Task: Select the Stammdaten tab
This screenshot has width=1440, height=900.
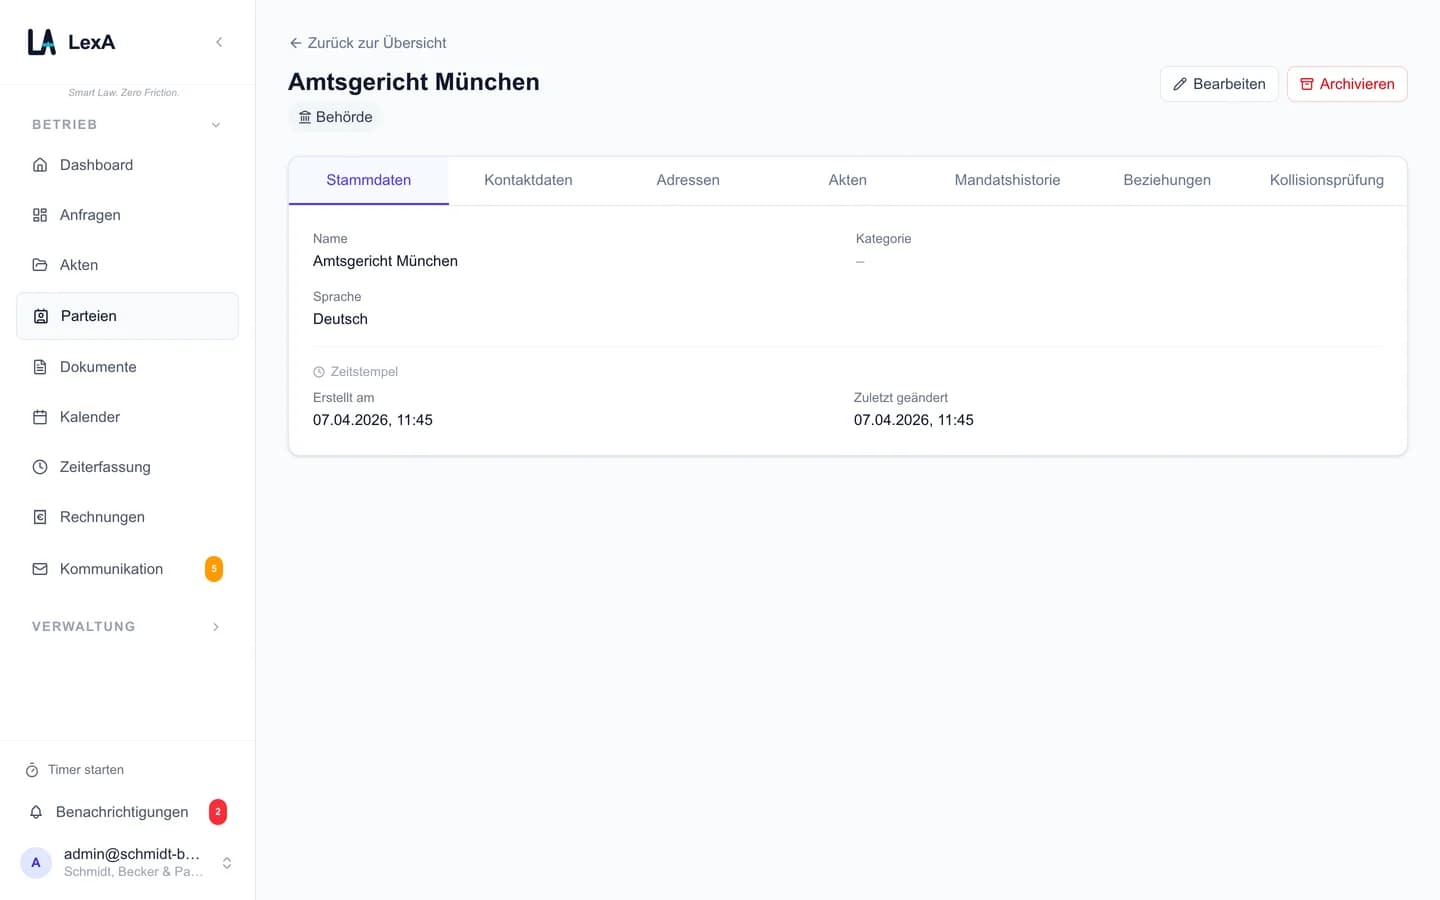Action: pos(369,180)
